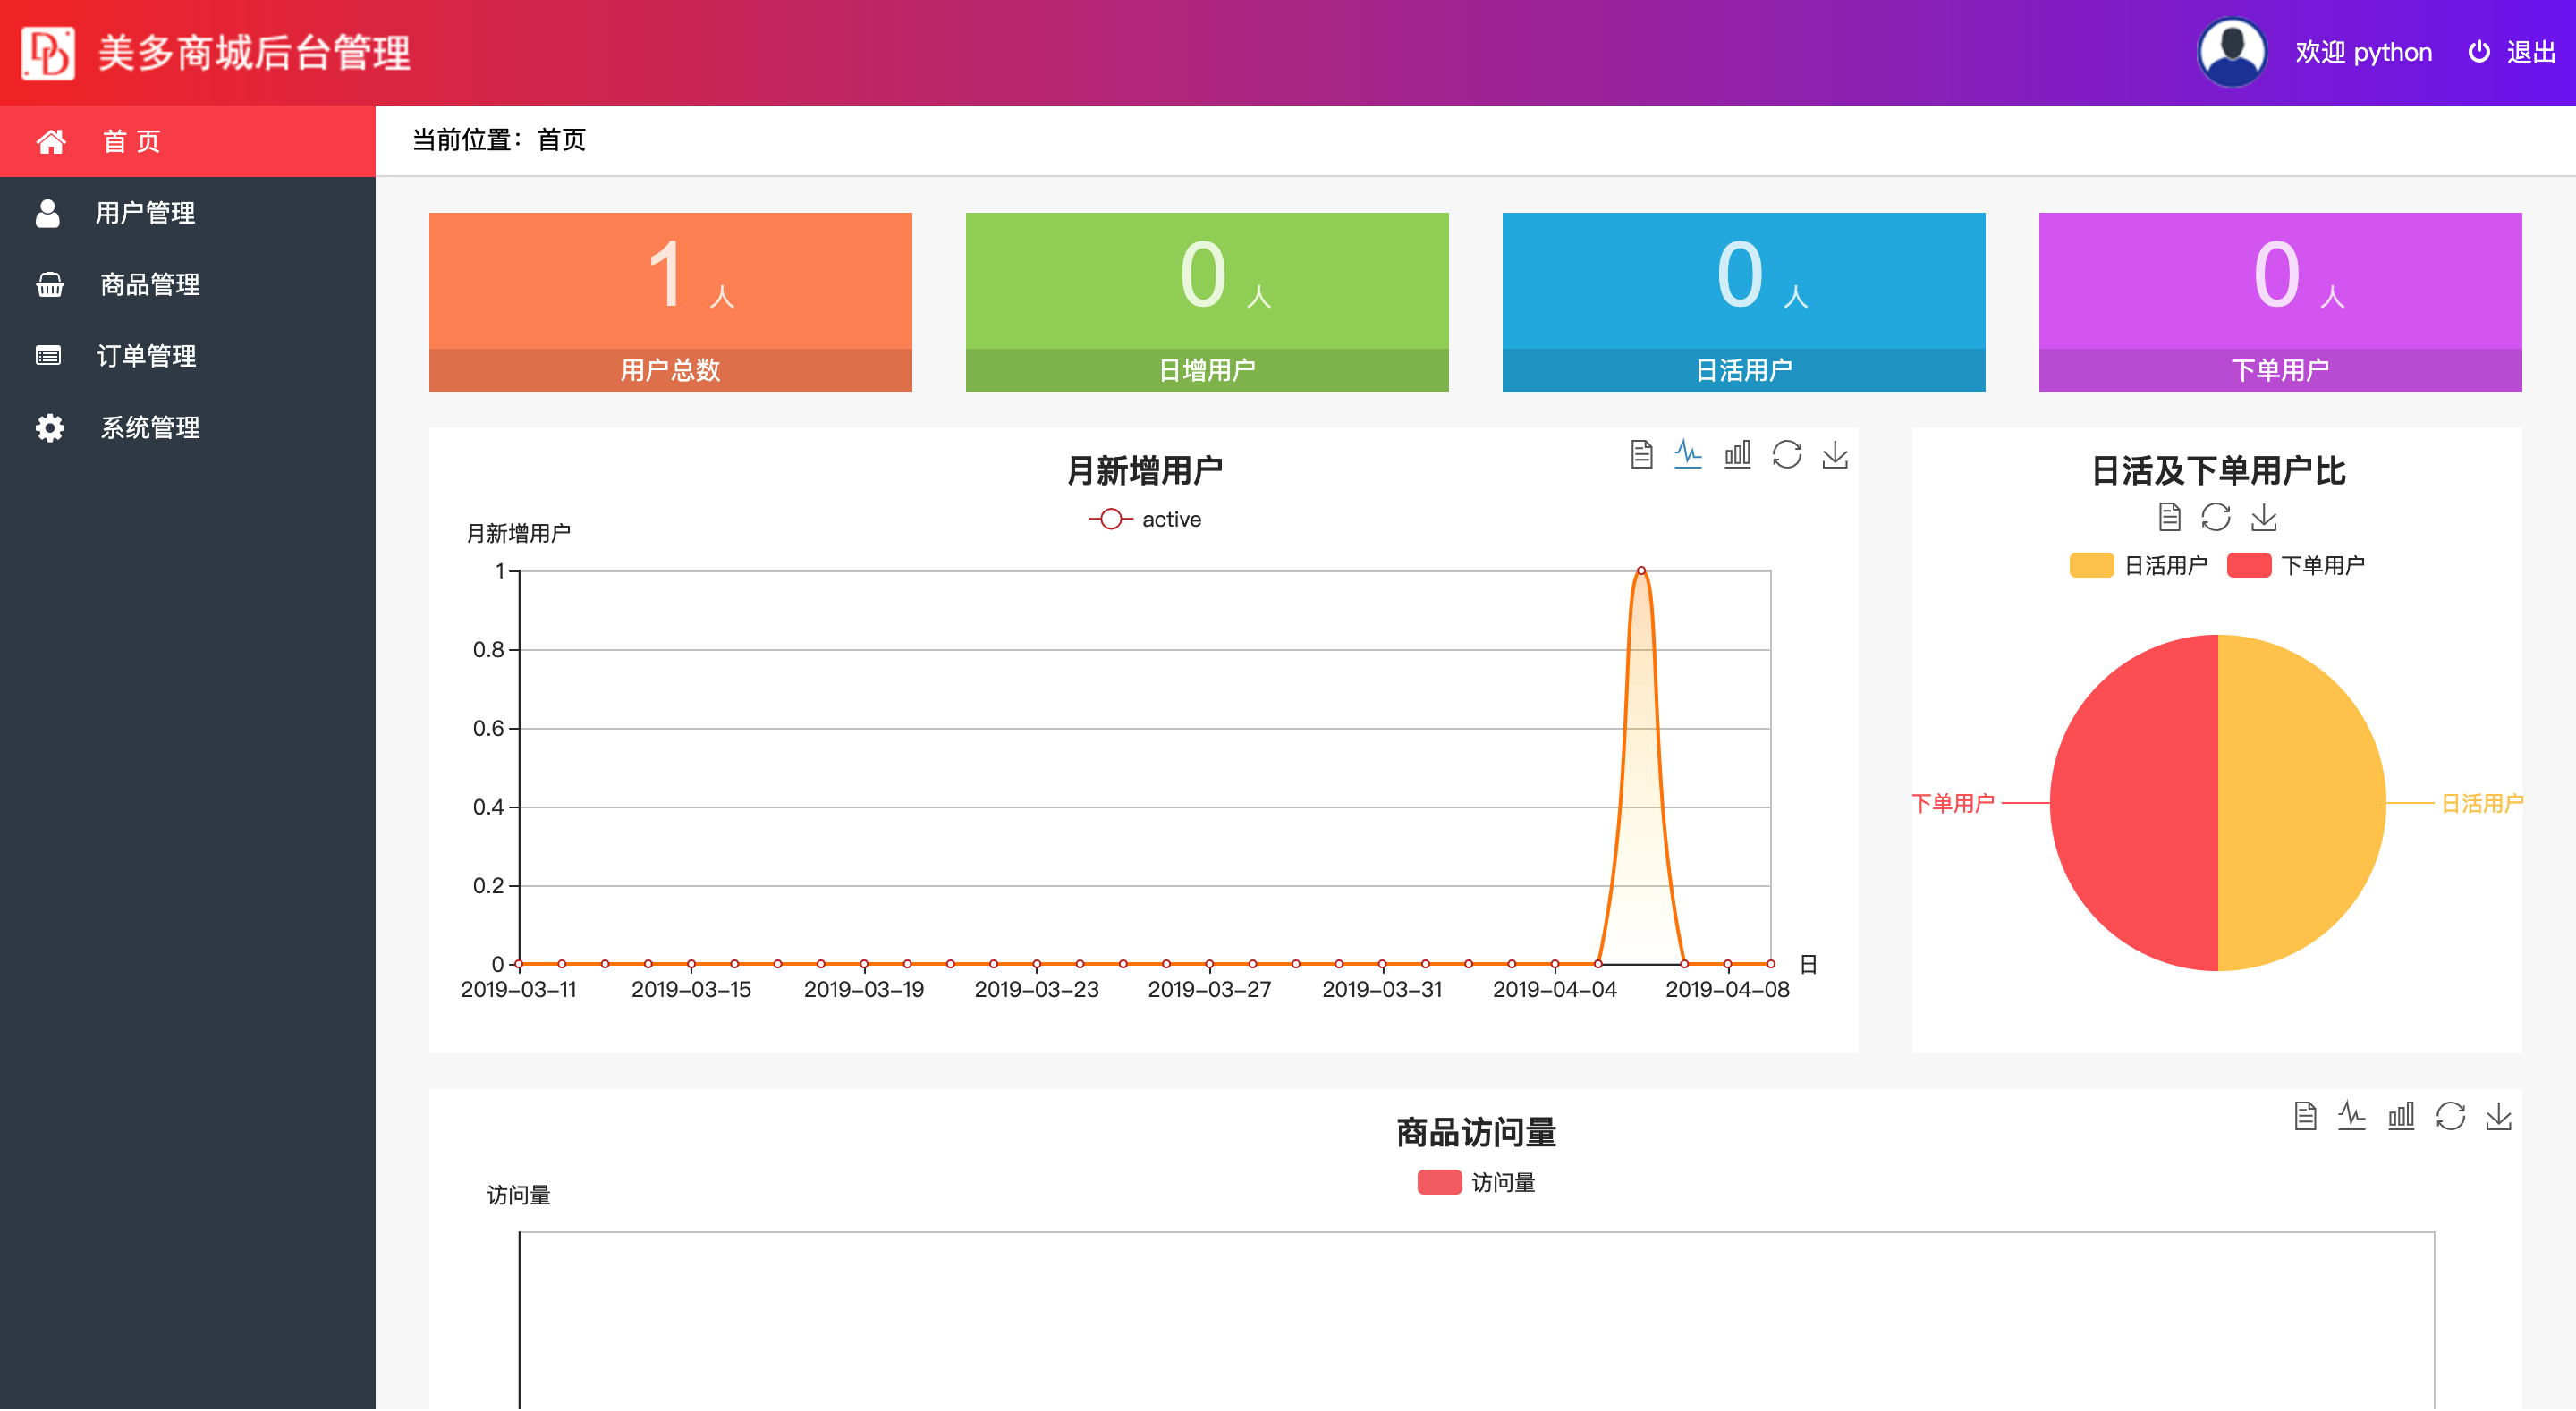Expand 订单管理 in sidebar
Viewport: 2576px width, 1411px height.
[x=146, y=356]
